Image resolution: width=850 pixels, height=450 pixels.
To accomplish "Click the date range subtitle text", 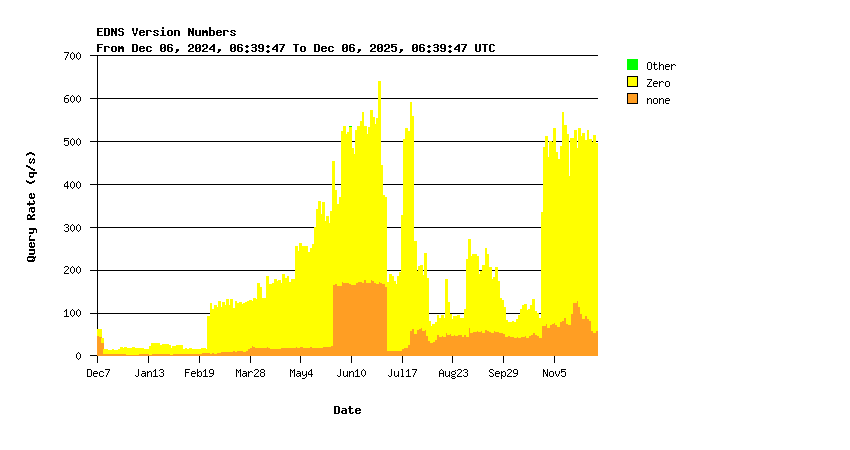I will click(x=295, y=48).
